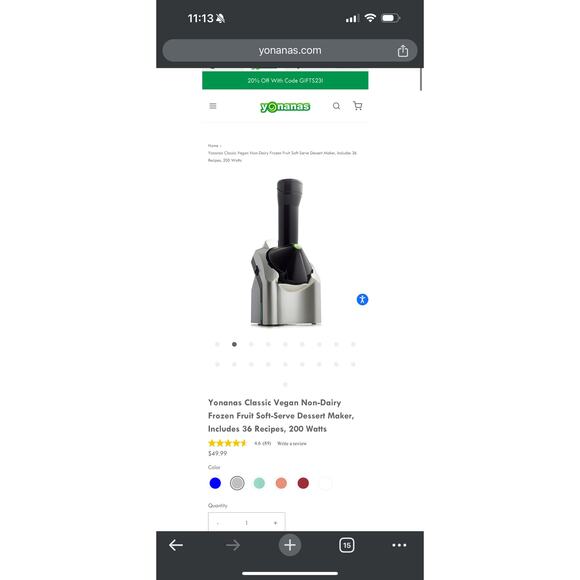Select the silver color option

tap(237, 483)
